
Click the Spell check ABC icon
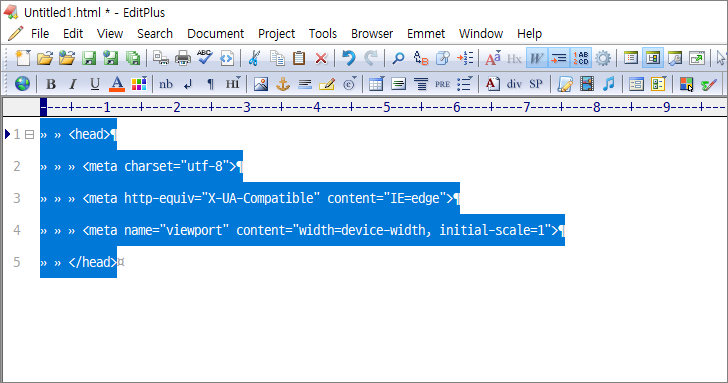(x=204, y=58)
